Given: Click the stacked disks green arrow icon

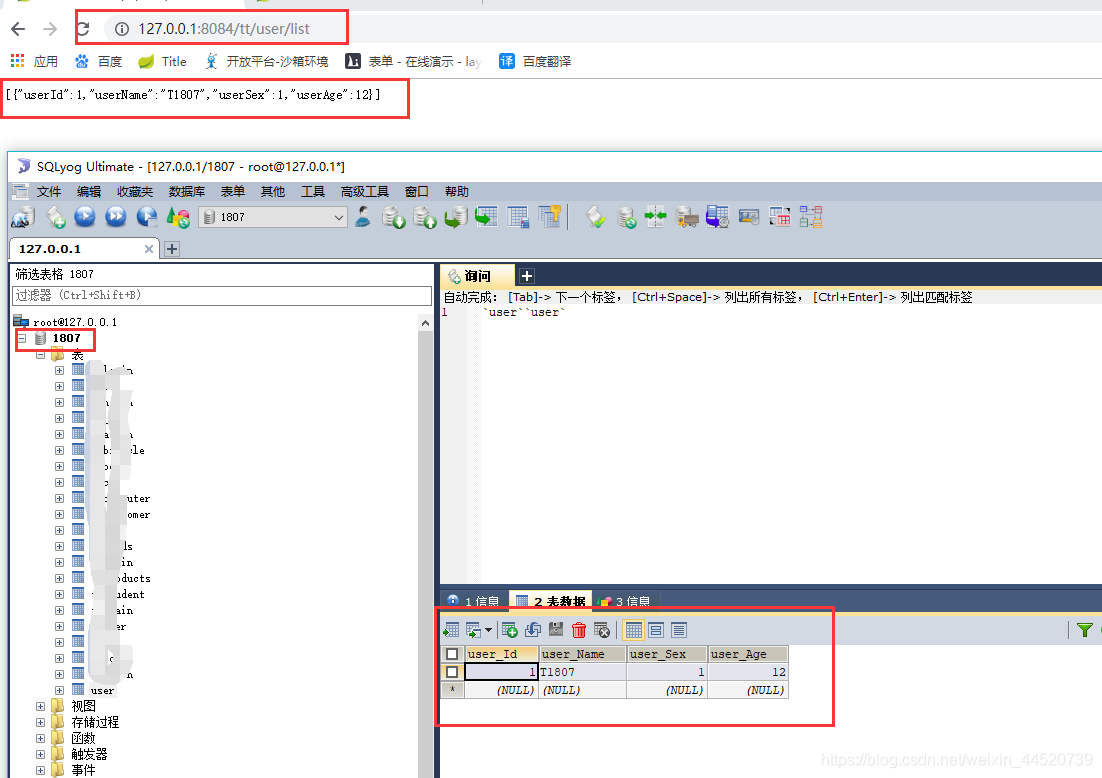Looking at the screenshot, I should pyautogui.click(x=455, y=217).
